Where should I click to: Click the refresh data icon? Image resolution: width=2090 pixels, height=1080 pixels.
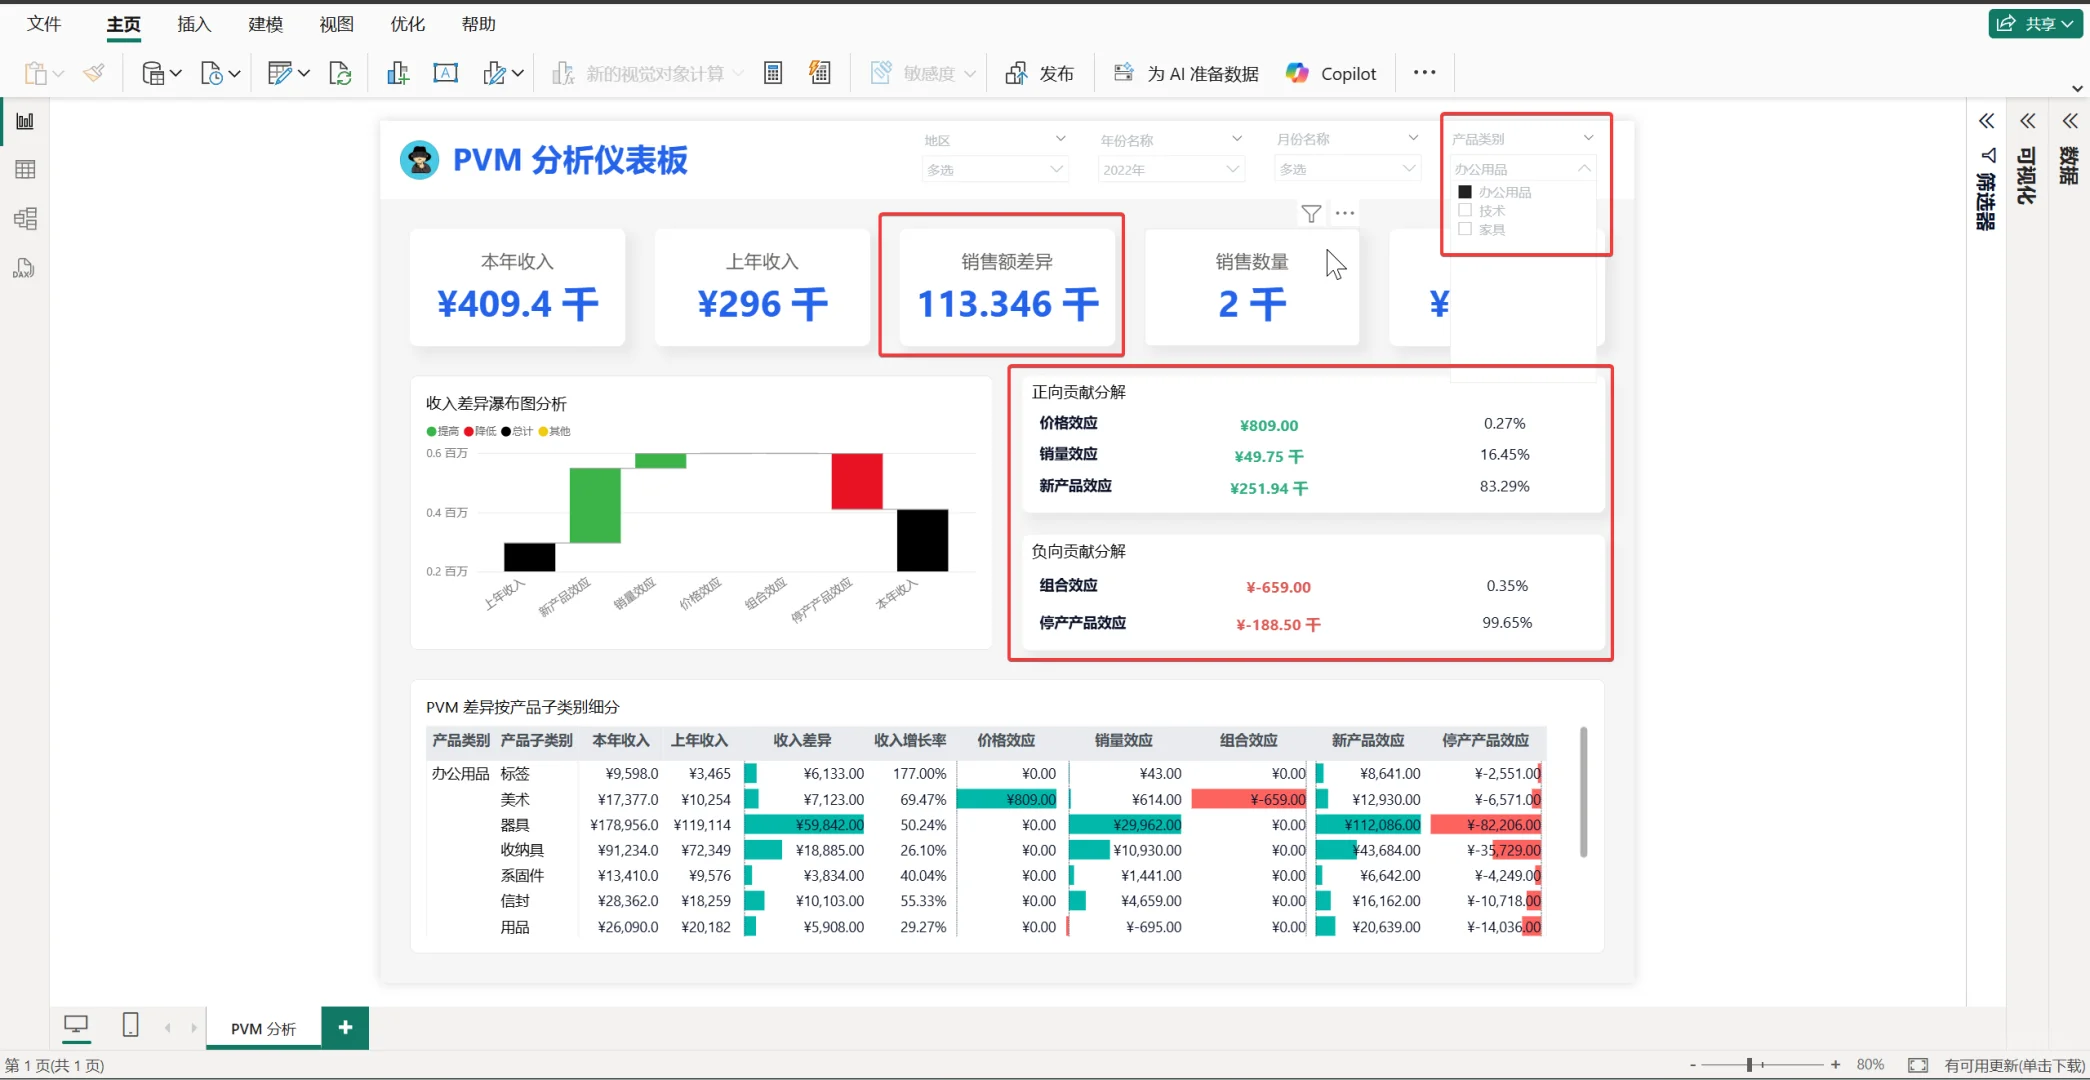340,72
